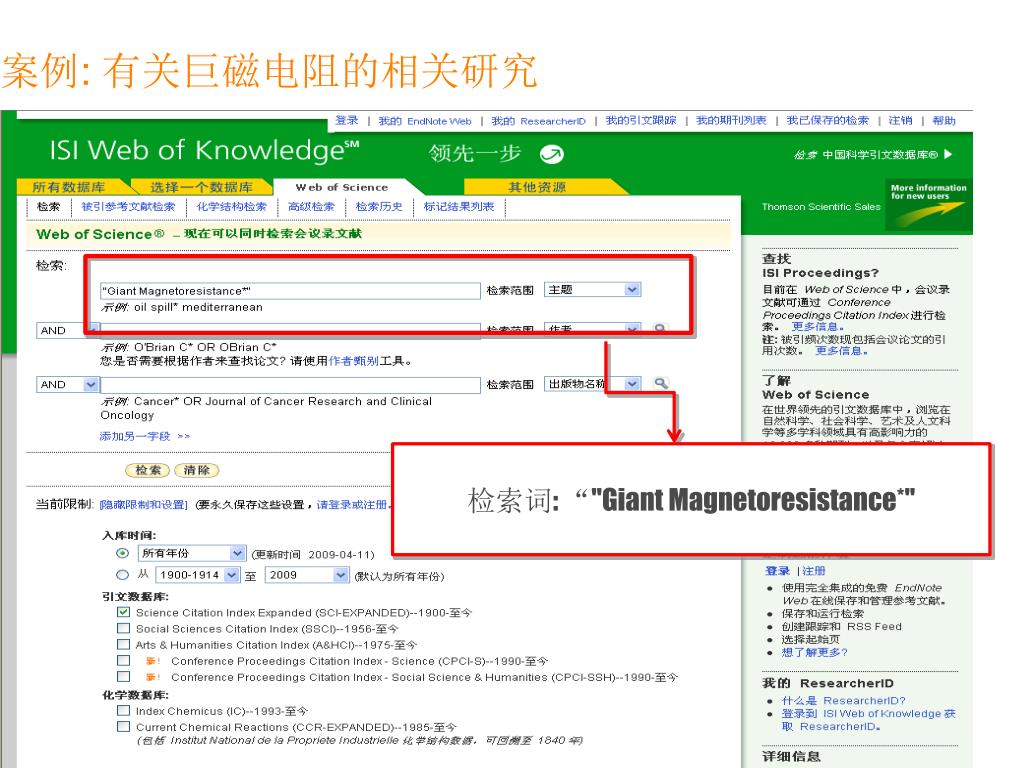The width and height of the screenshot is (1024, 768).
Task: Select the 从 year range radio button
Action: coord(122,575)
